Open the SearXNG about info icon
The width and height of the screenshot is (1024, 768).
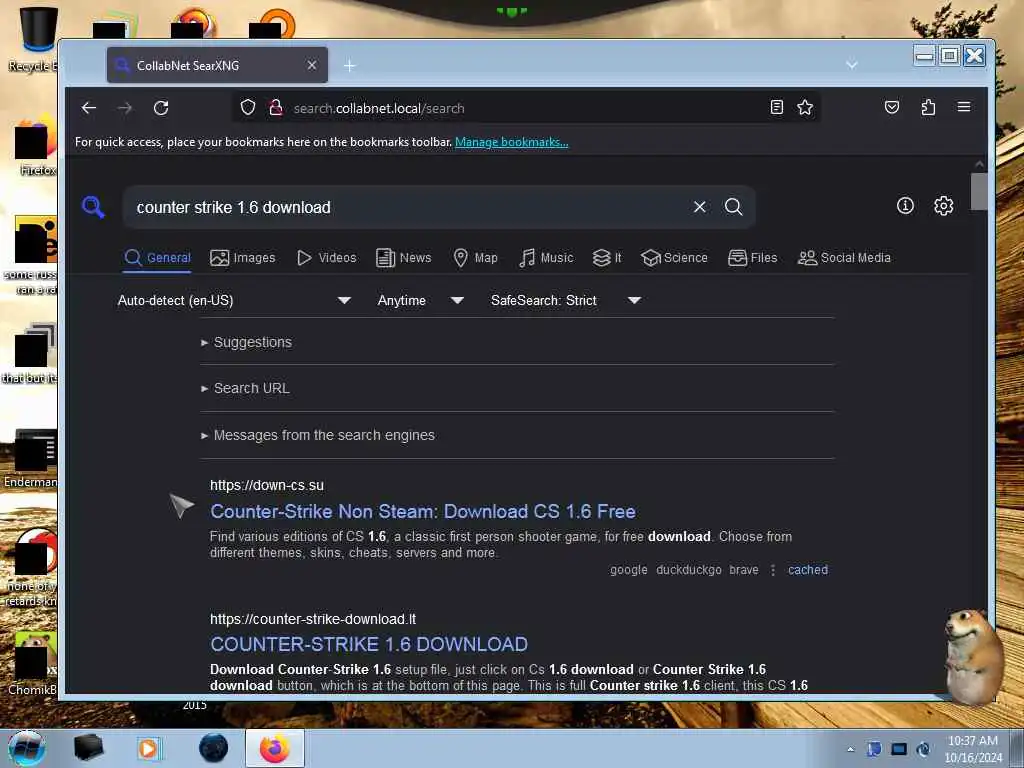pos(905,206)
